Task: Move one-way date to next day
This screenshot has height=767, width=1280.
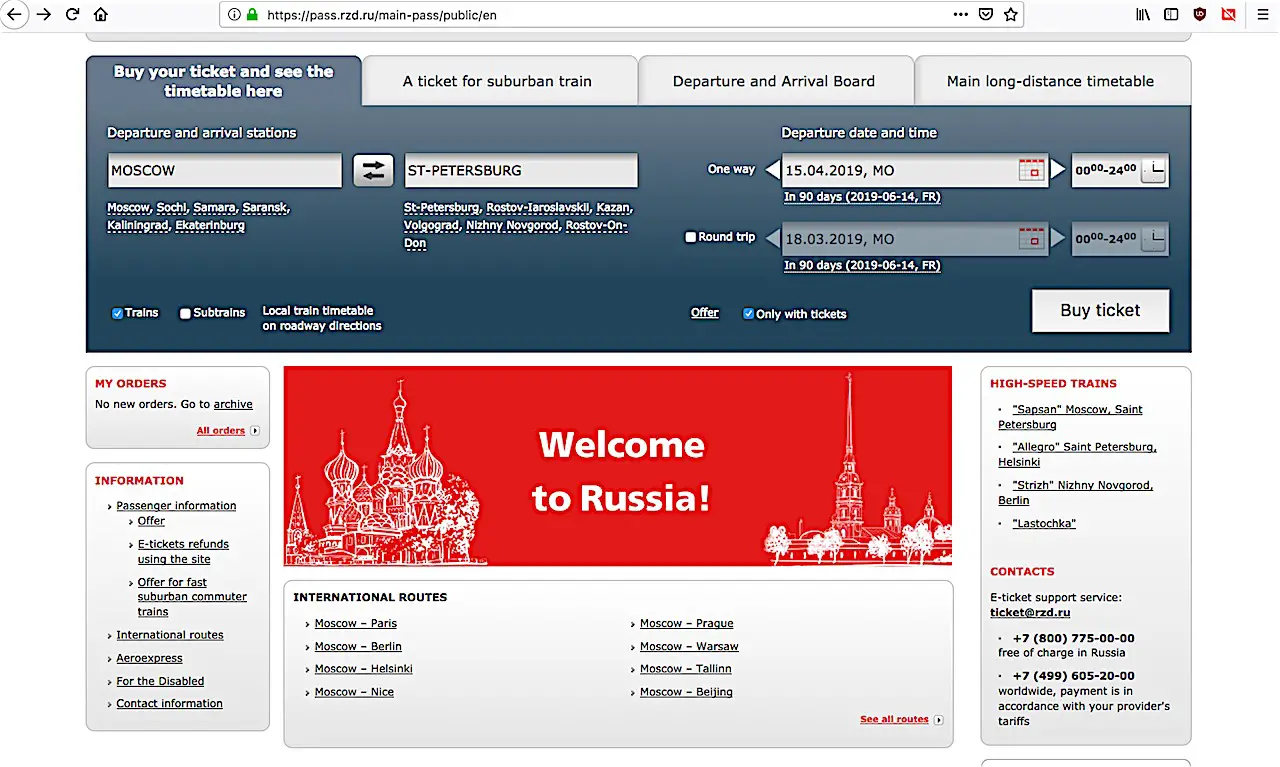Action: 1058,170
